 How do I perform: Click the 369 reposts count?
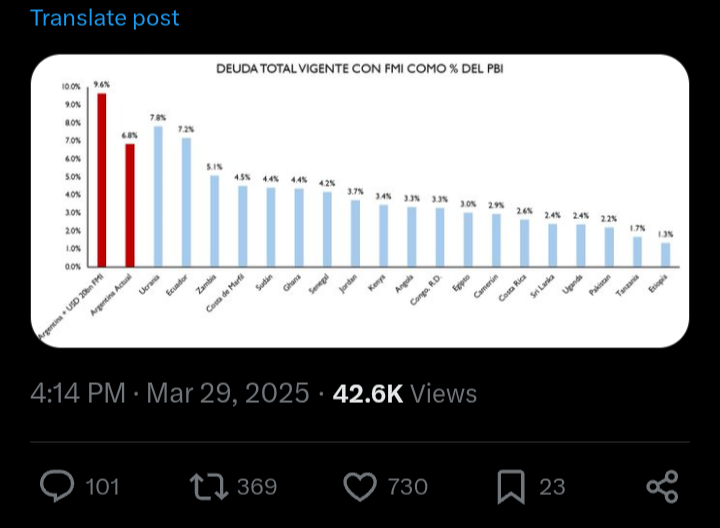(x=257, y=487)
